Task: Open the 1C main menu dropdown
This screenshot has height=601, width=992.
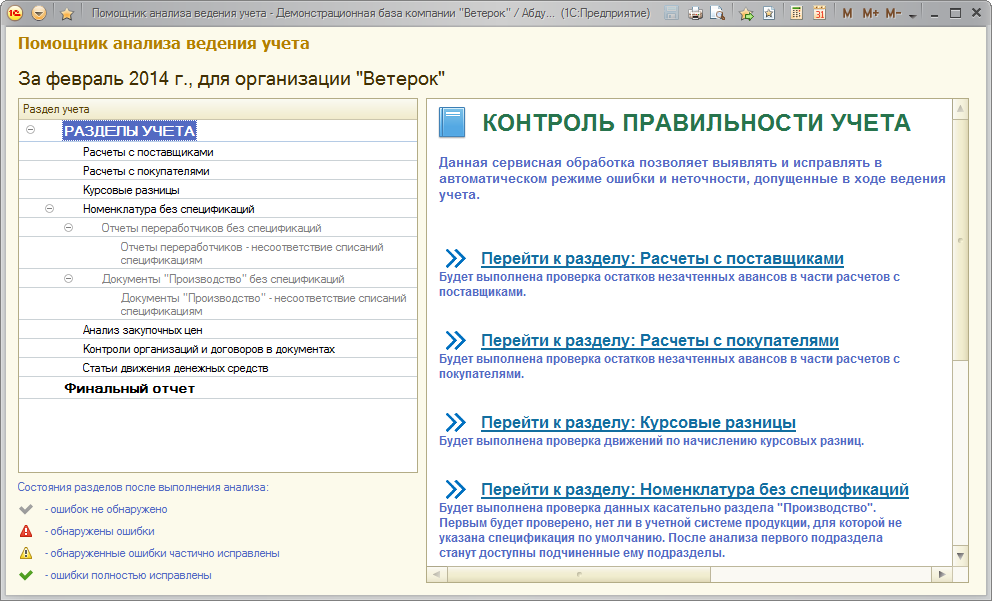Action: (x=39, y=14)
